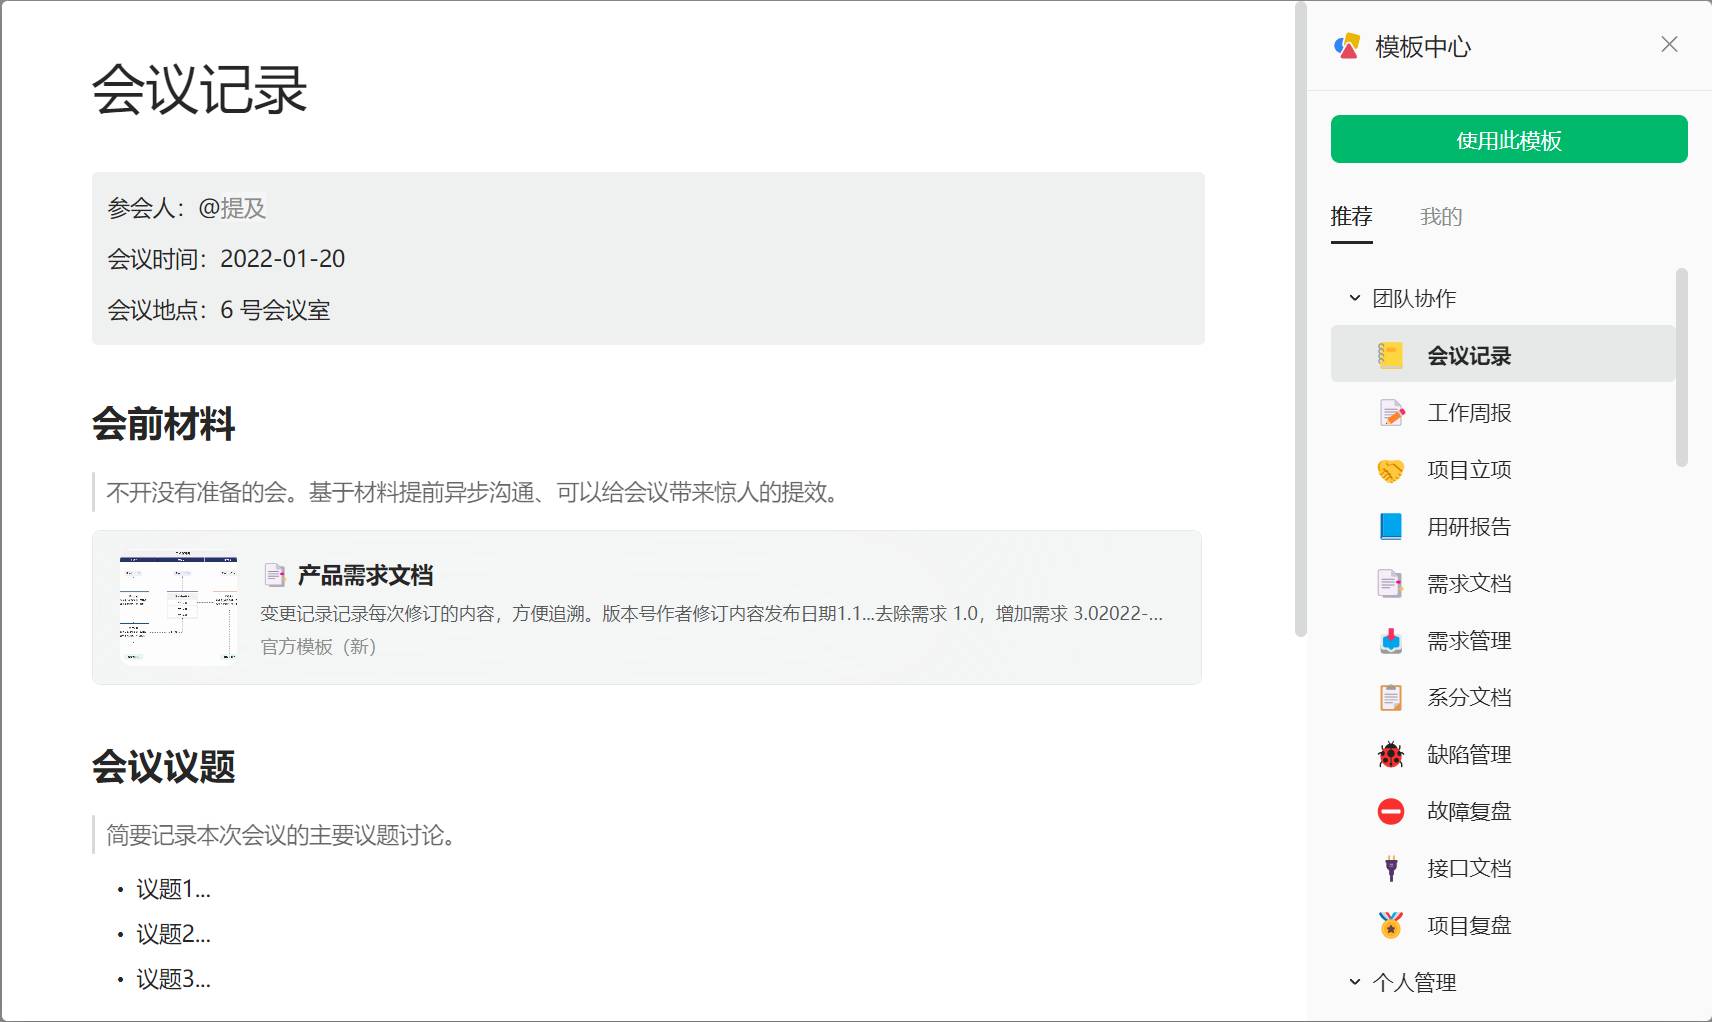Collapse the 团队协作 category chevron
Viewport: 1712px width, 1022px height.
point(1355,298)
